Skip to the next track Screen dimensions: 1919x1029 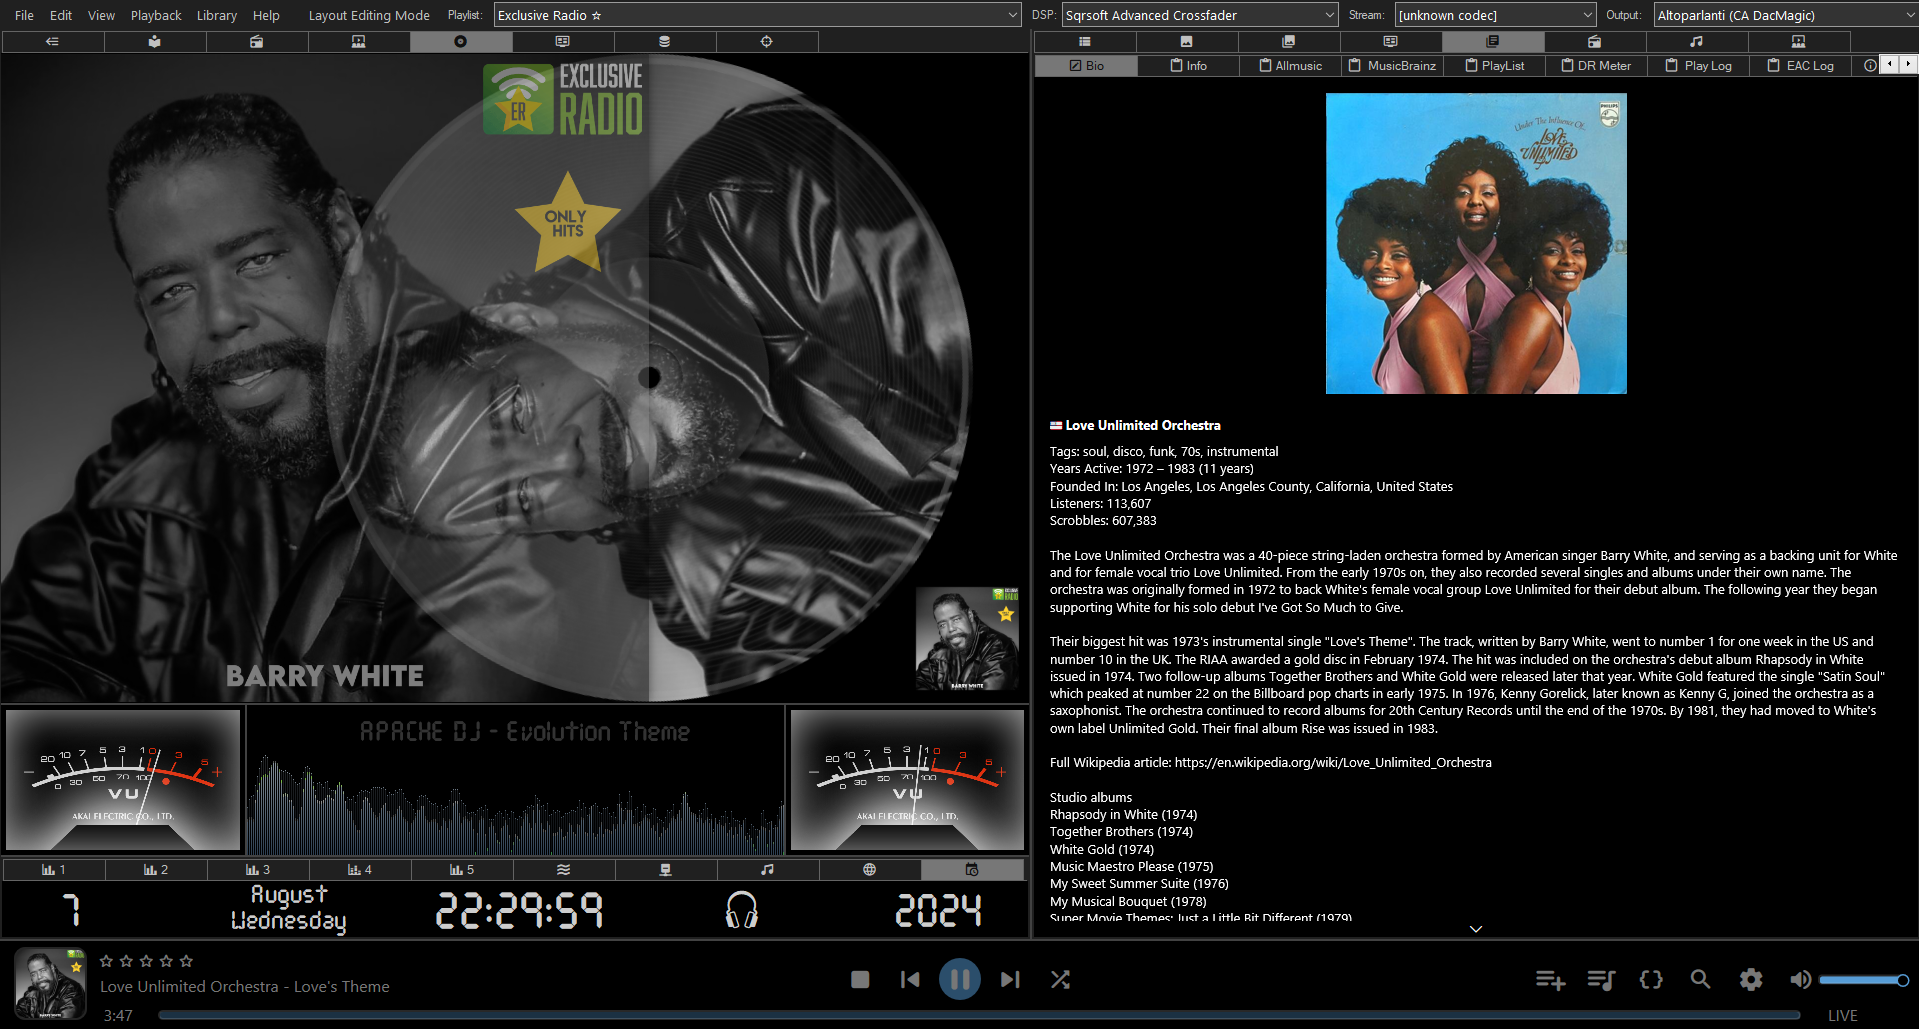tap(1010, 980)
